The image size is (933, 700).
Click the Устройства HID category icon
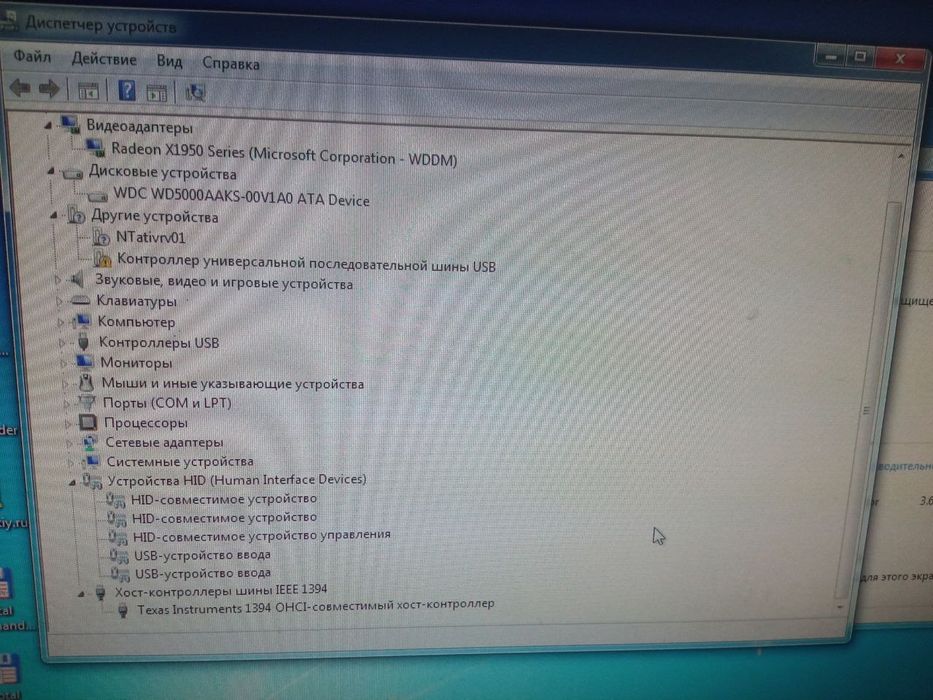[93, 480]
